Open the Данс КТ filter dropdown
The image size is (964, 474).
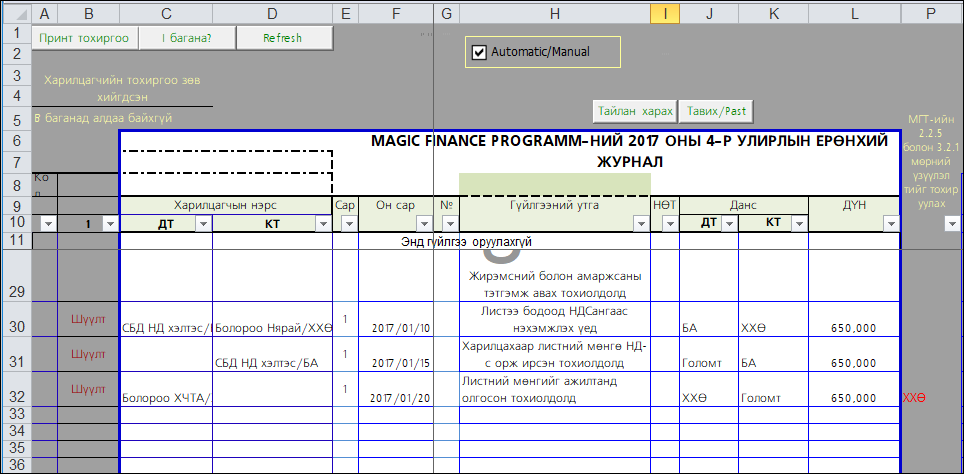[797, 224]
